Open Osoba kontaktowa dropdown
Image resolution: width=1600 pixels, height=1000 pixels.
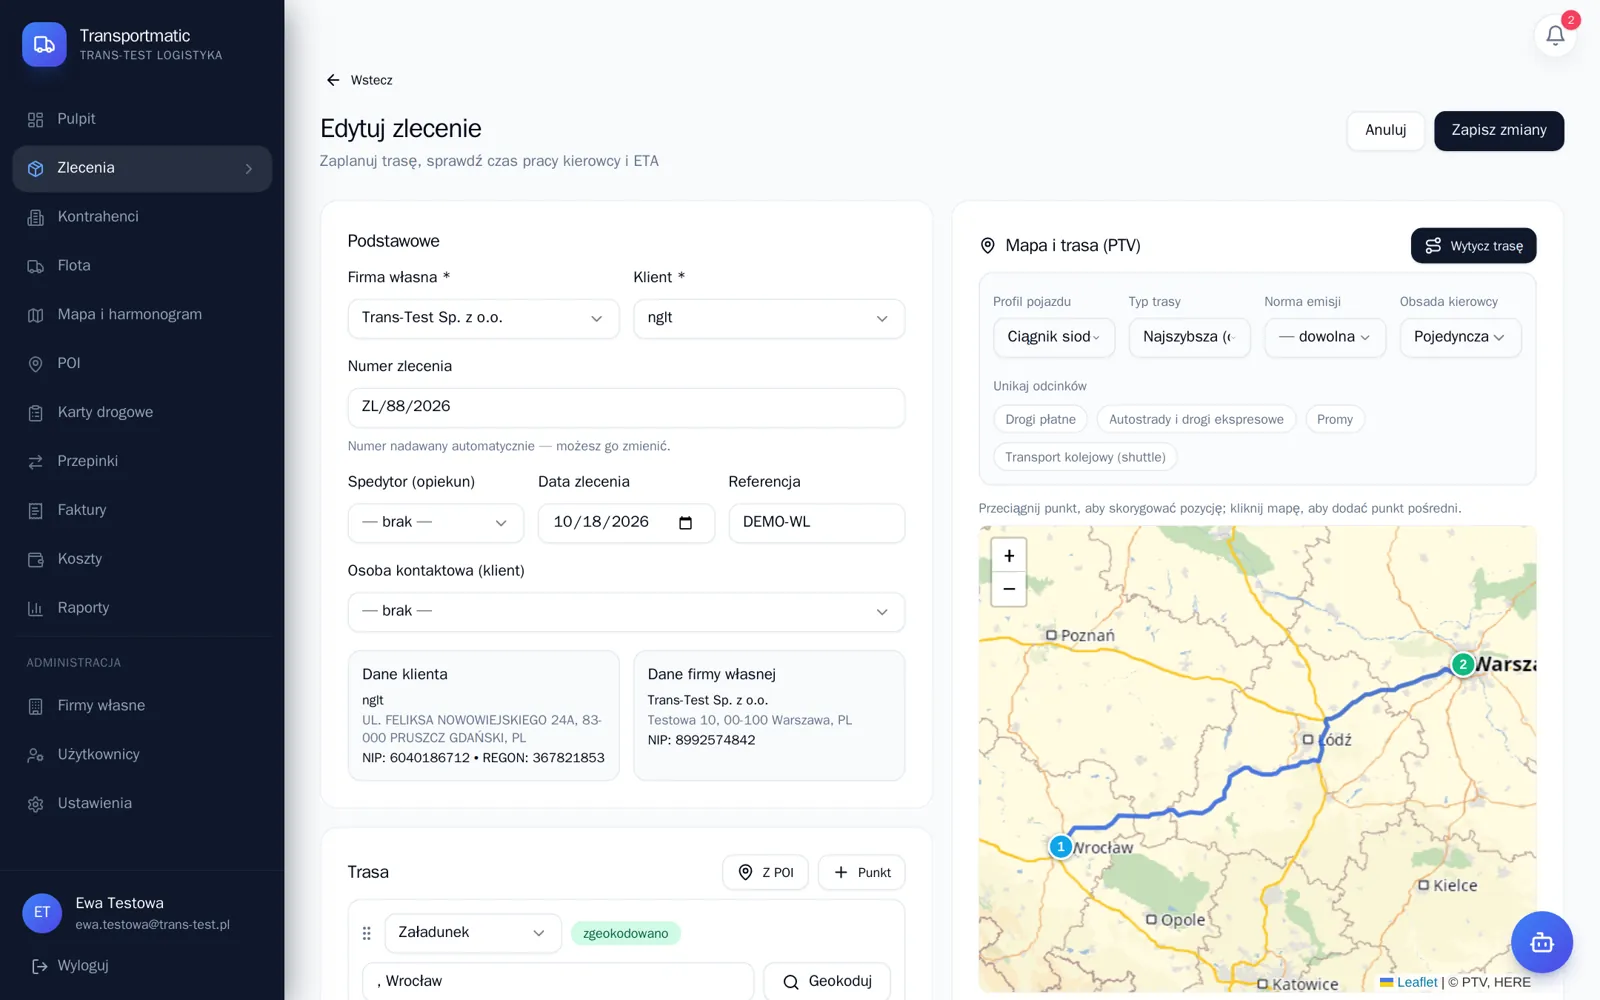pos(626,612)
